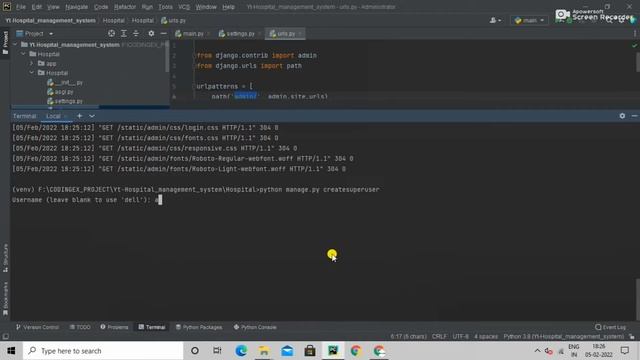Select asgi.py in project tree
This screenshot has height=360, width=640.
point(60,92)
